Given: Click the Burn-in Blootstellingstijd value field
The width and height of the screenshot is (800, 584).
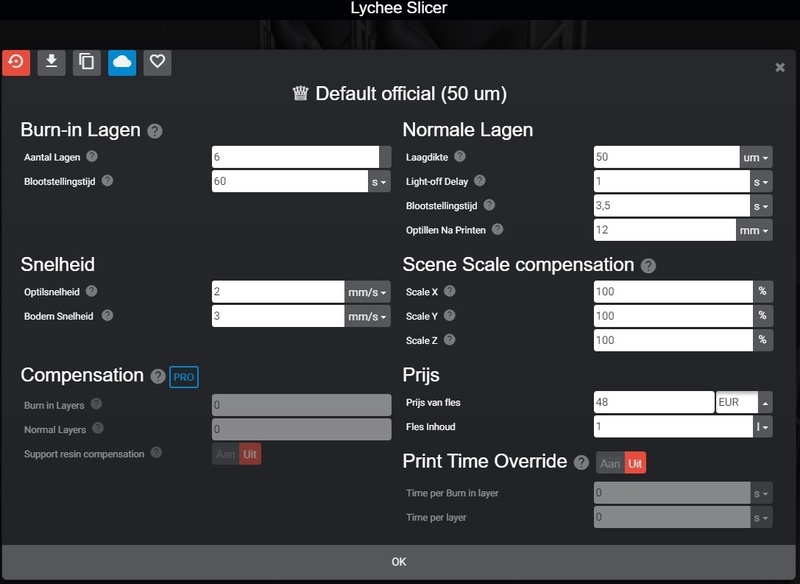Looking at the screenshot, I should 290,182.
